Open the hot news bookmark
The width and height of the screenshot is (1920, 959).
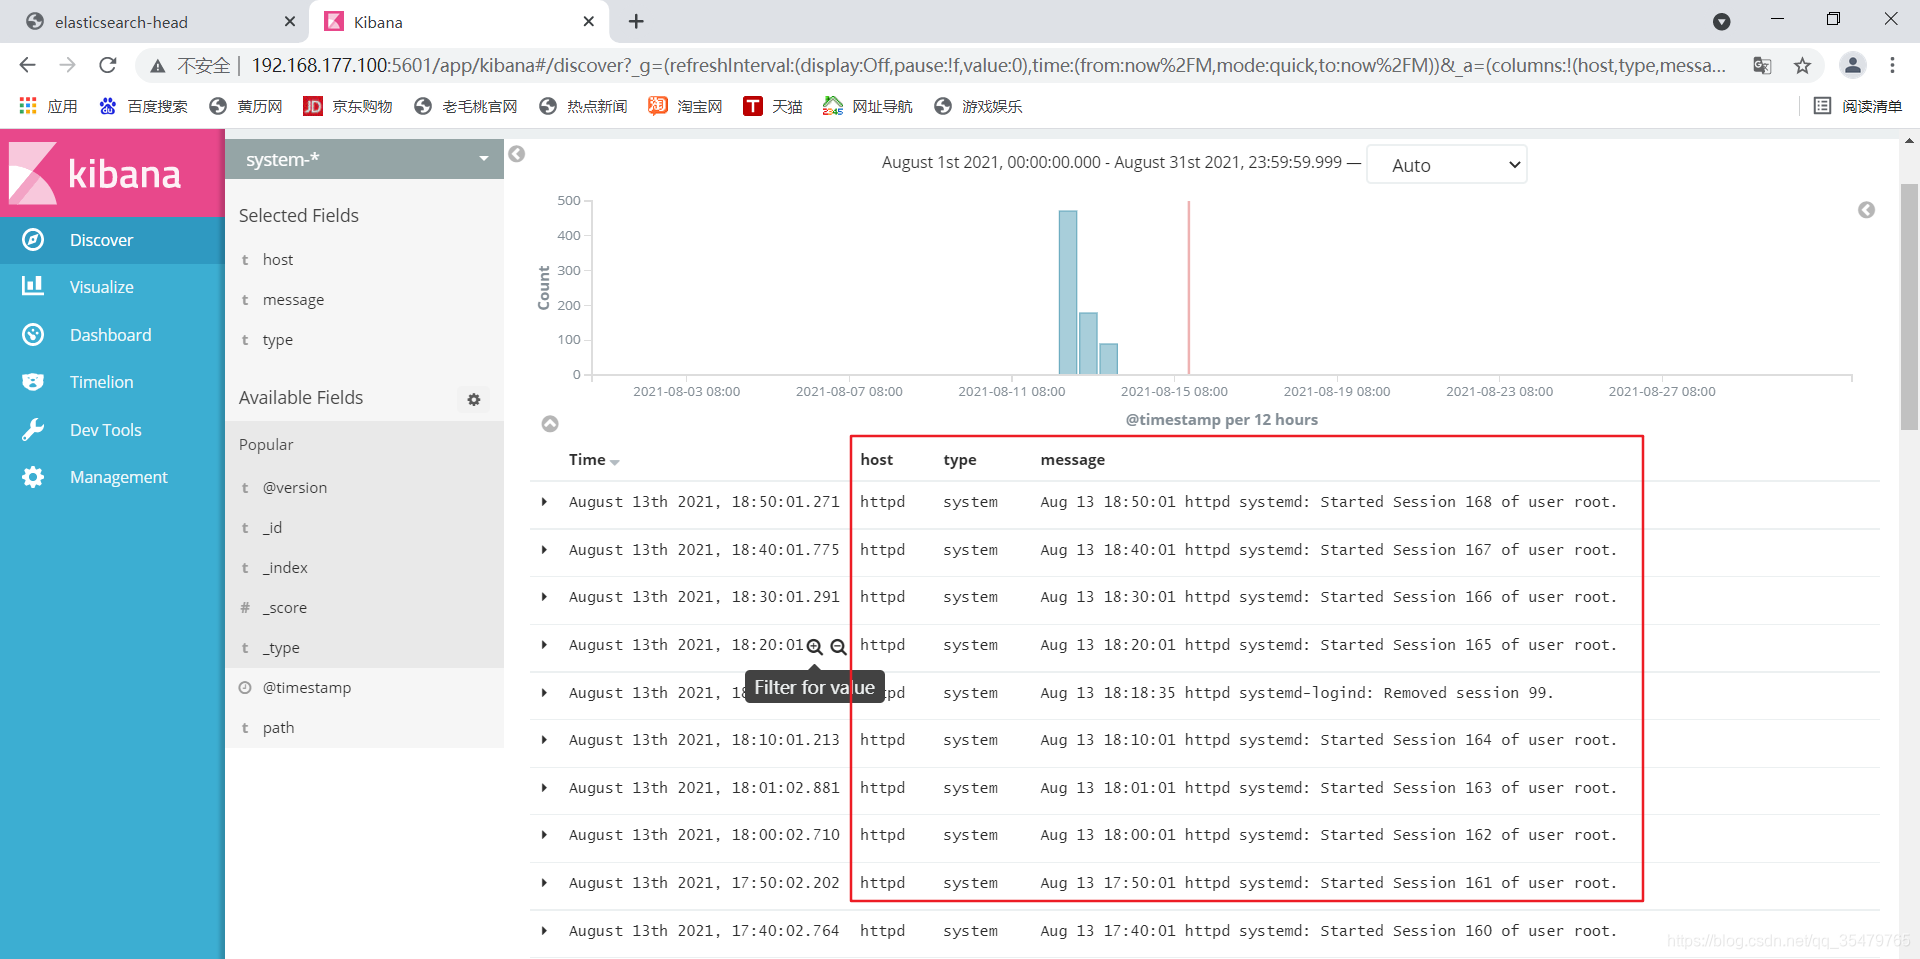(583, 106)
